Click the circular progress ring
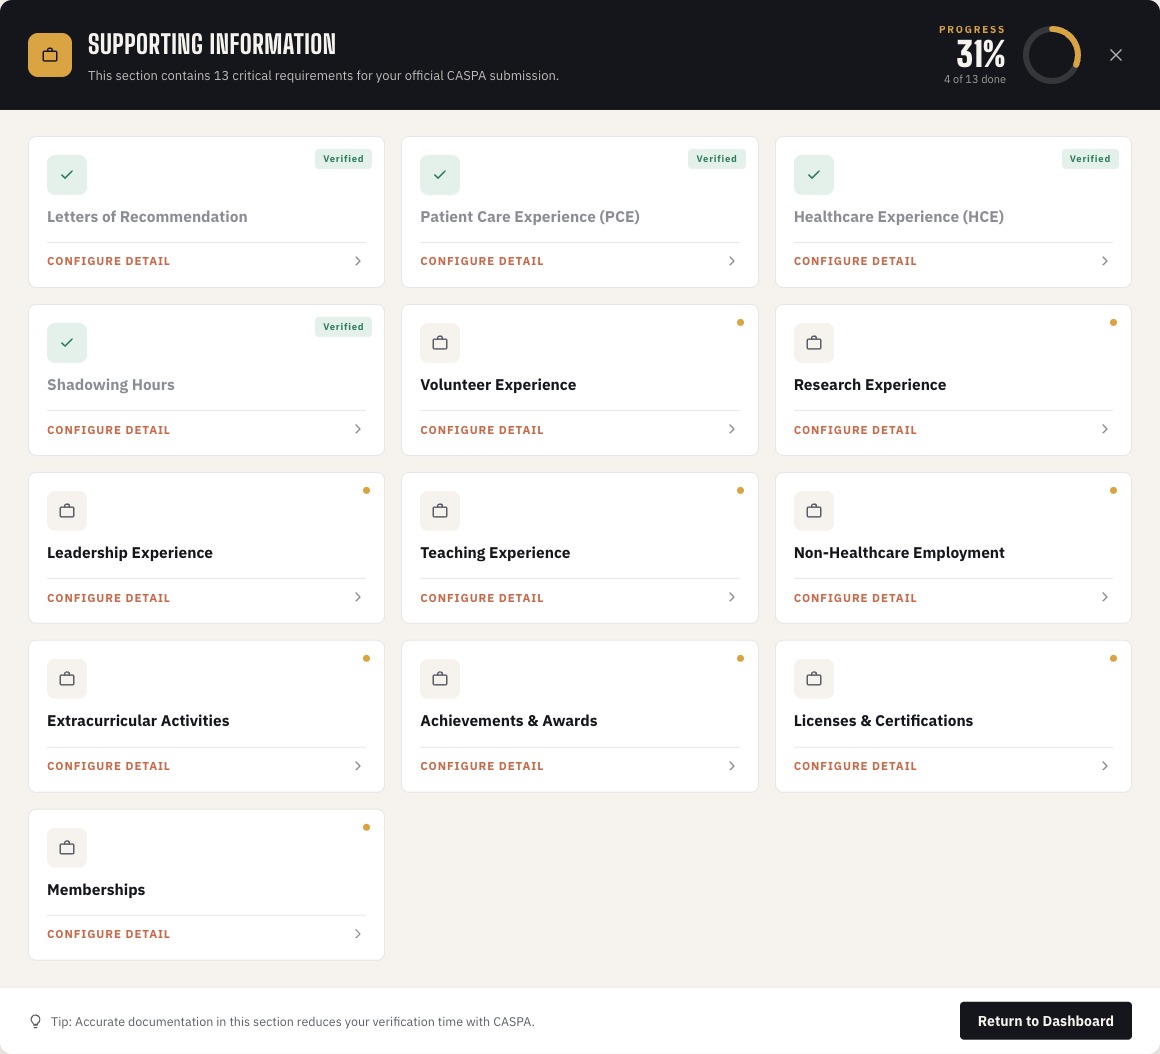1160x1054 pixels. (1051, 55)
